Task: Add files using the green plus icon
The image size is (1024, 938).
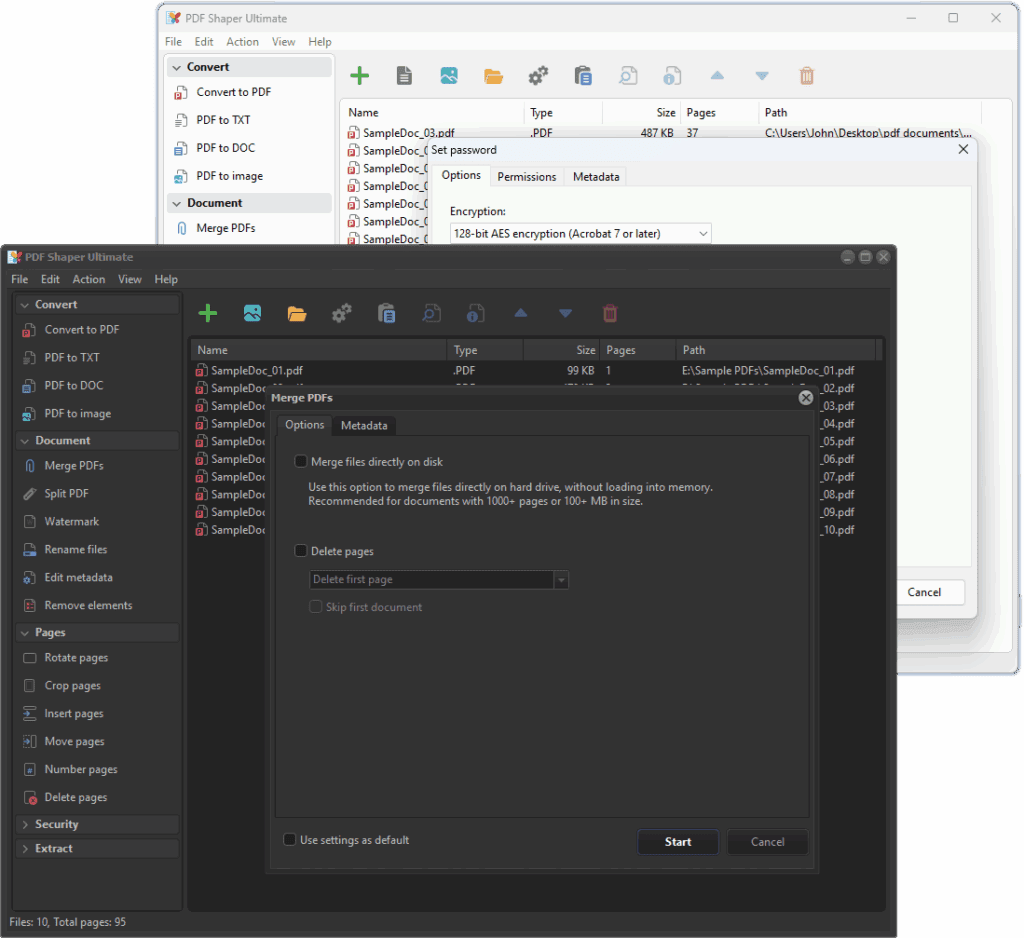Action: click(208, 313)
